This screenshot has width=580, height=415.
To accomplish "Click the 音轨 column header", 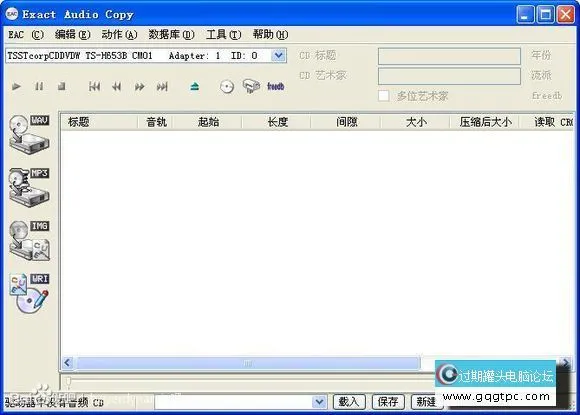I will tap(156, 122).
